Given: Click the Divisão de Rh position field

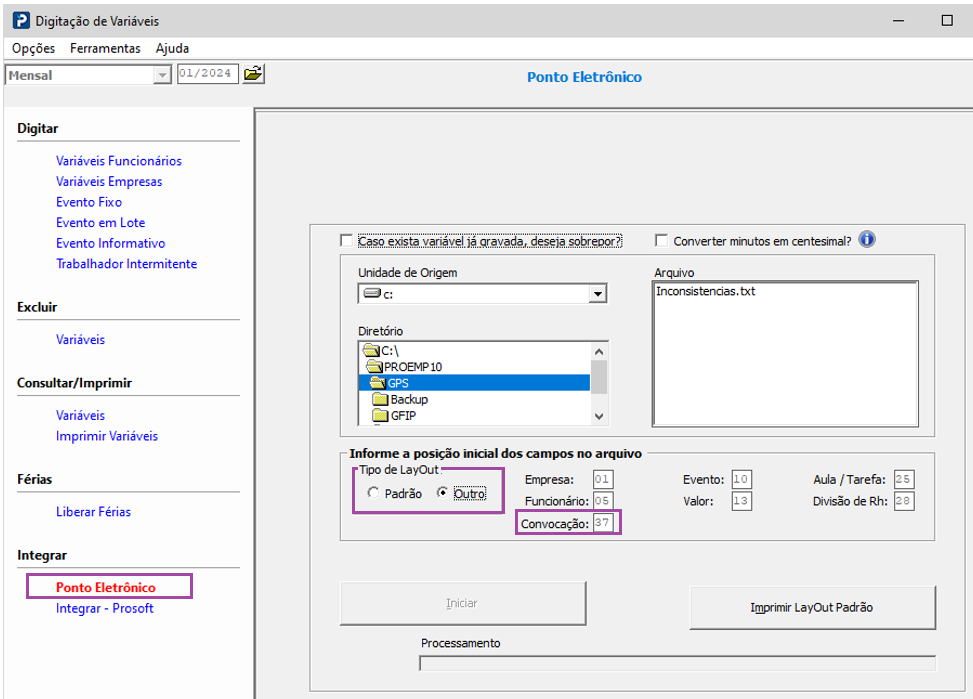Looking at the screenshot, I should 904,500.
